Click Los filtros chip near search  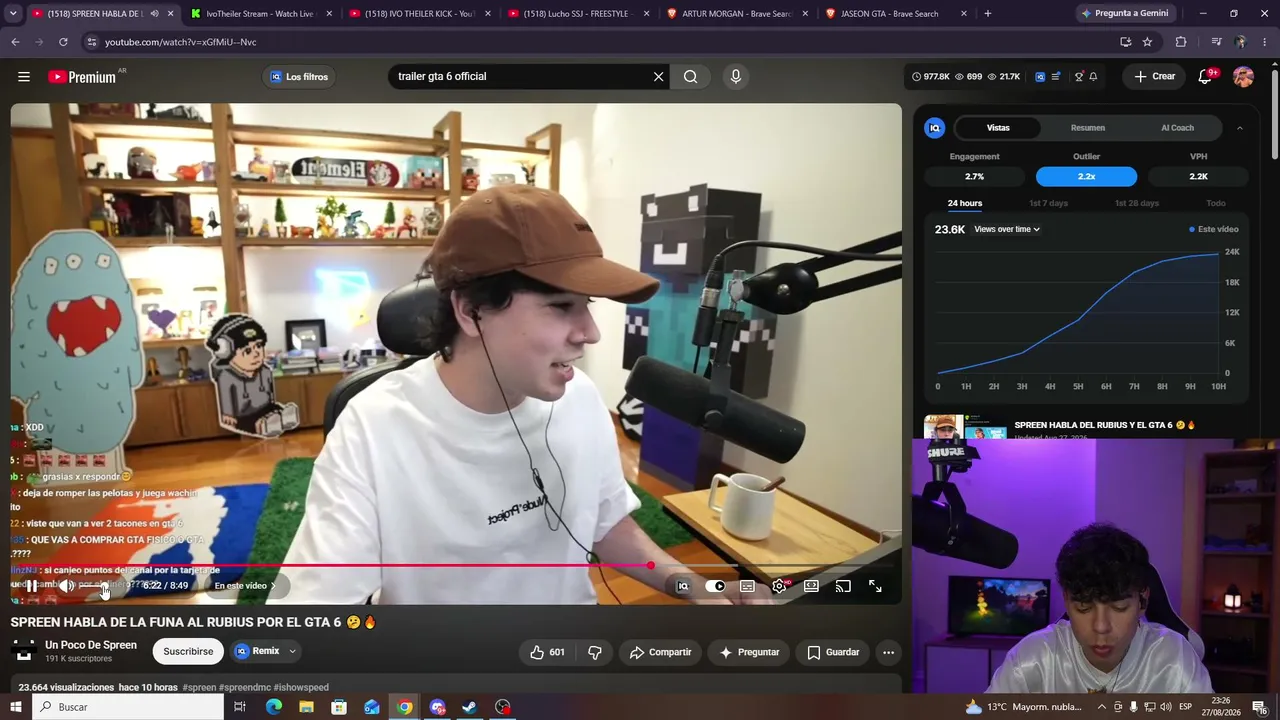click(x=298, y=77)
